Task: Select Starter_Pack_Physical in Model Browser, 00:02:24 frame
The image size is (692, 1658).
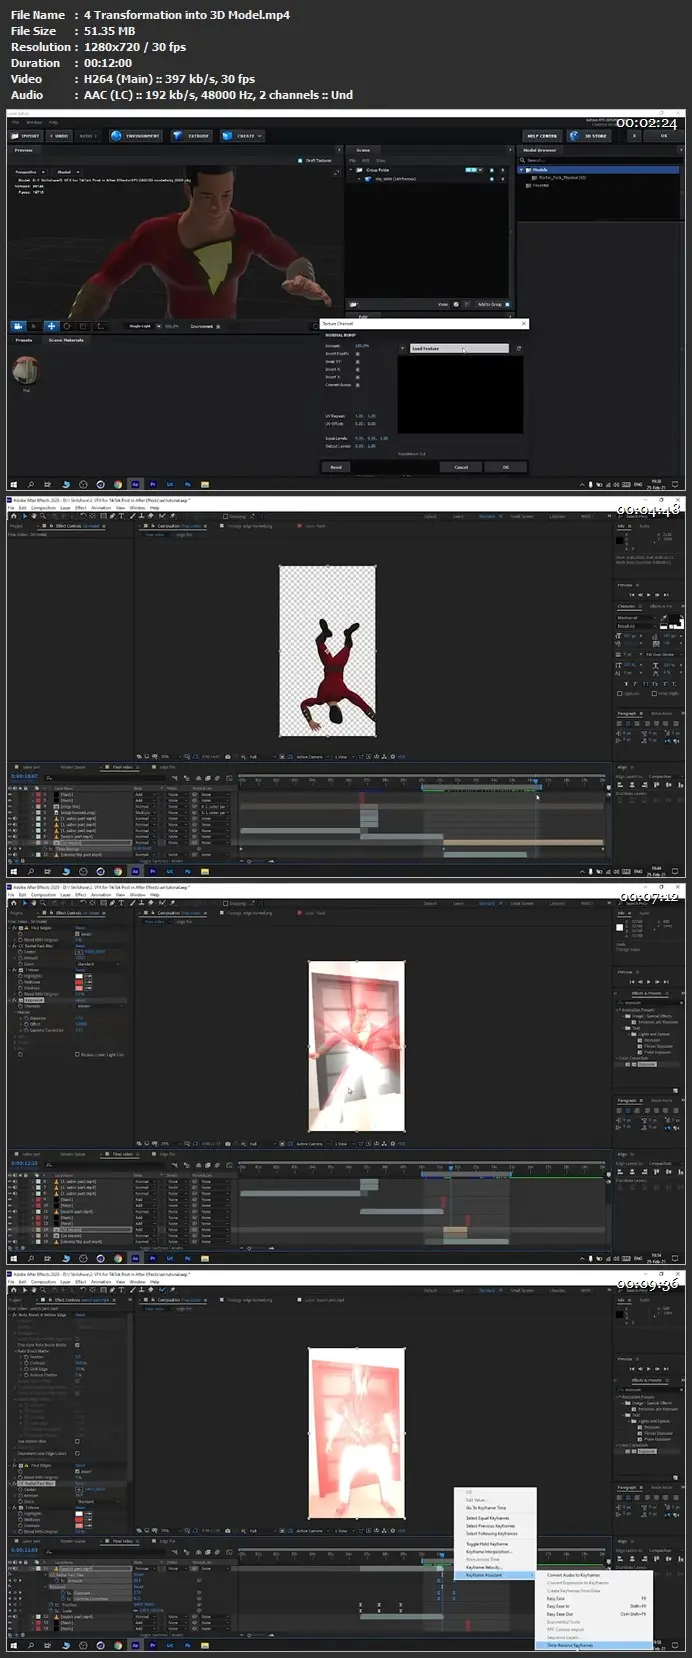Action: [x=562, y=177]
